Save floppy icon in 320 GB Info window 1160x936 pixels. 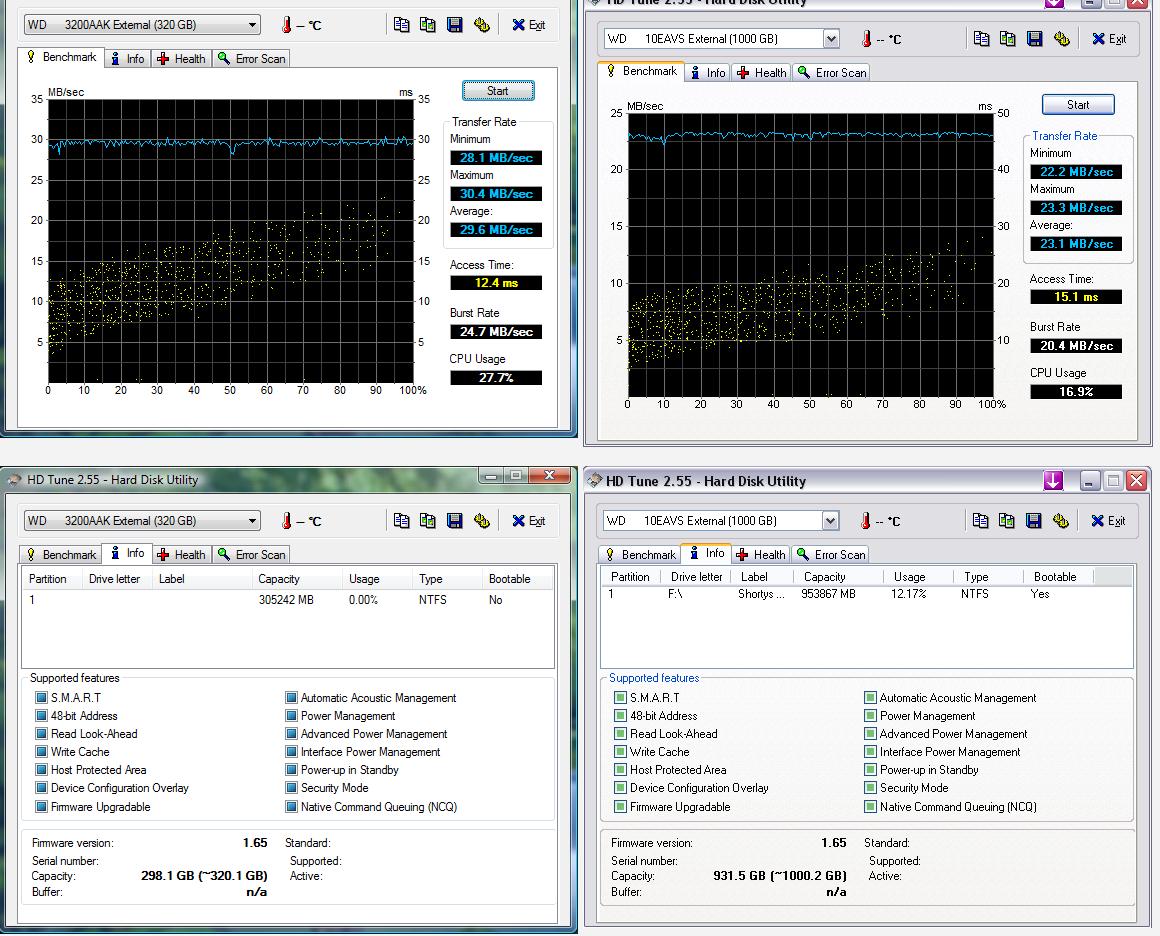click(454, 521)
